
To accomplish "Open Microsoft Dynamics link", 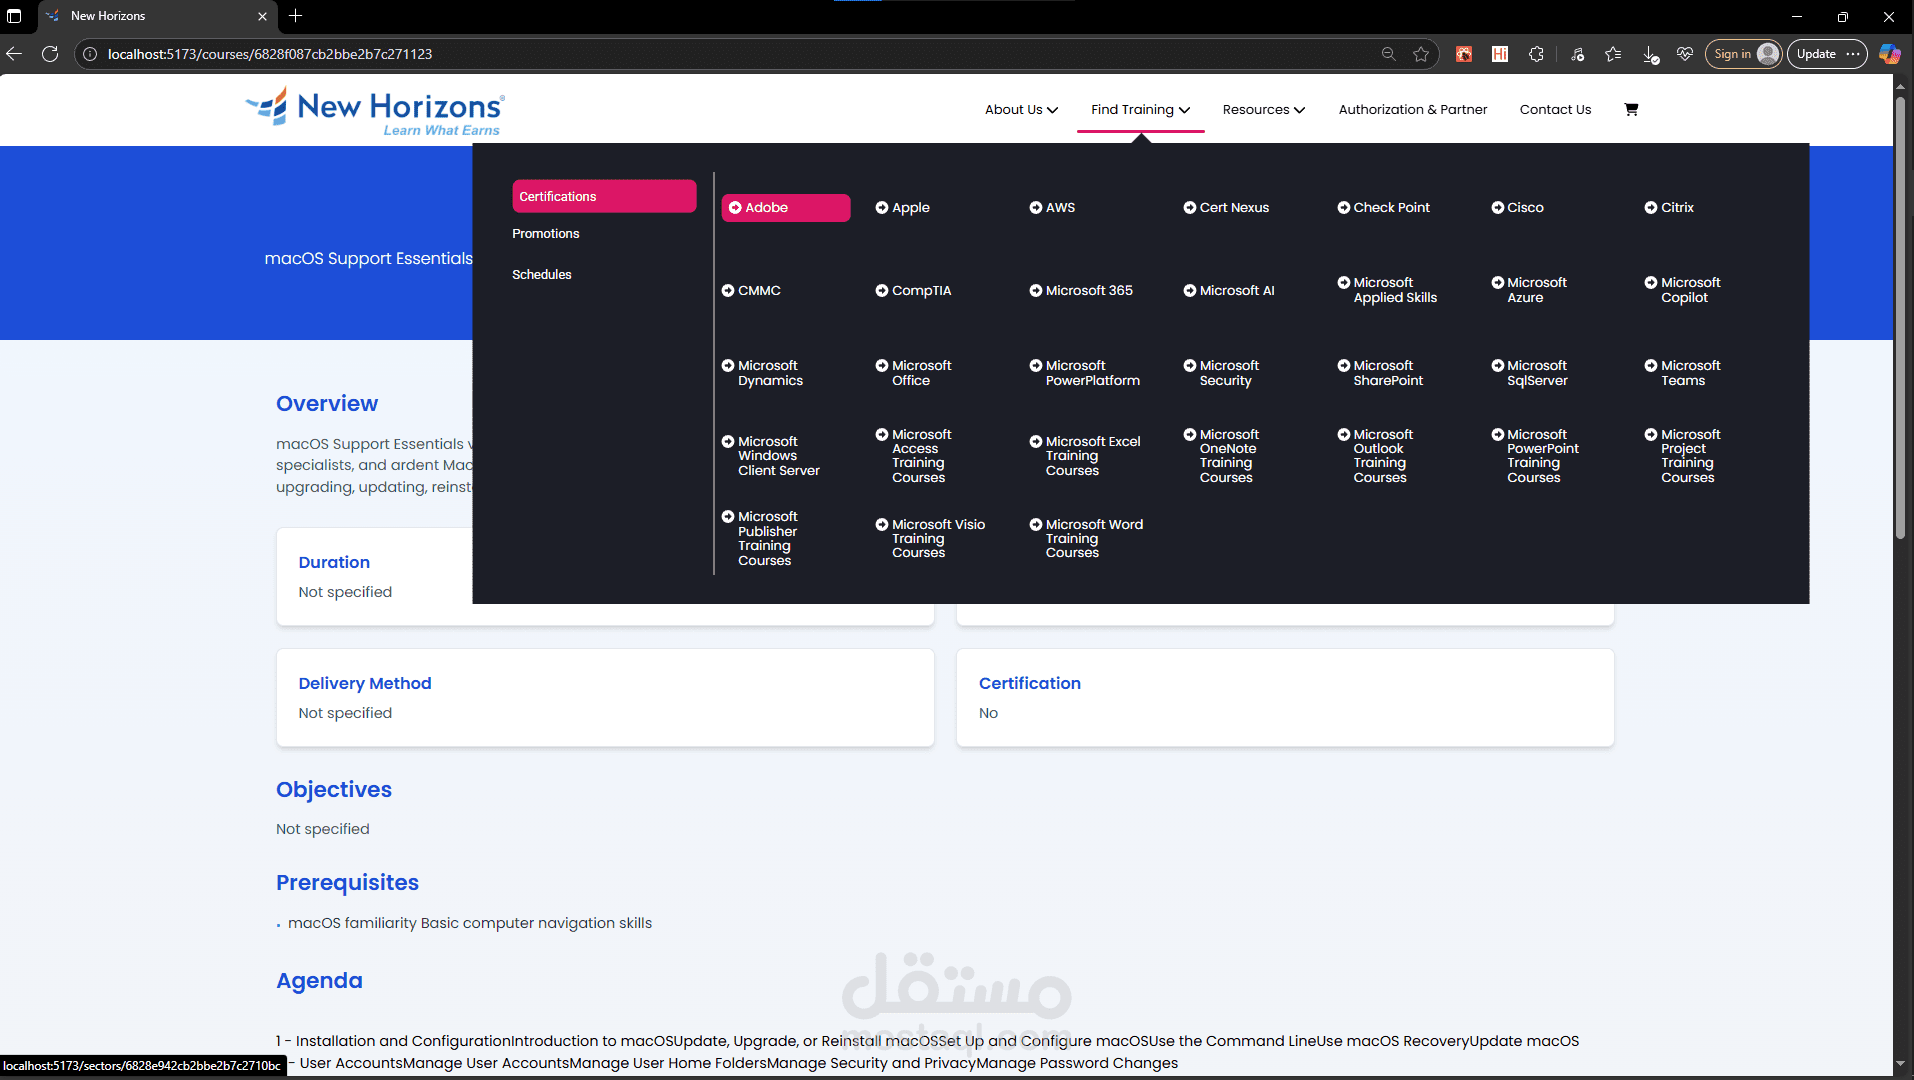I will tap(762, 373).
